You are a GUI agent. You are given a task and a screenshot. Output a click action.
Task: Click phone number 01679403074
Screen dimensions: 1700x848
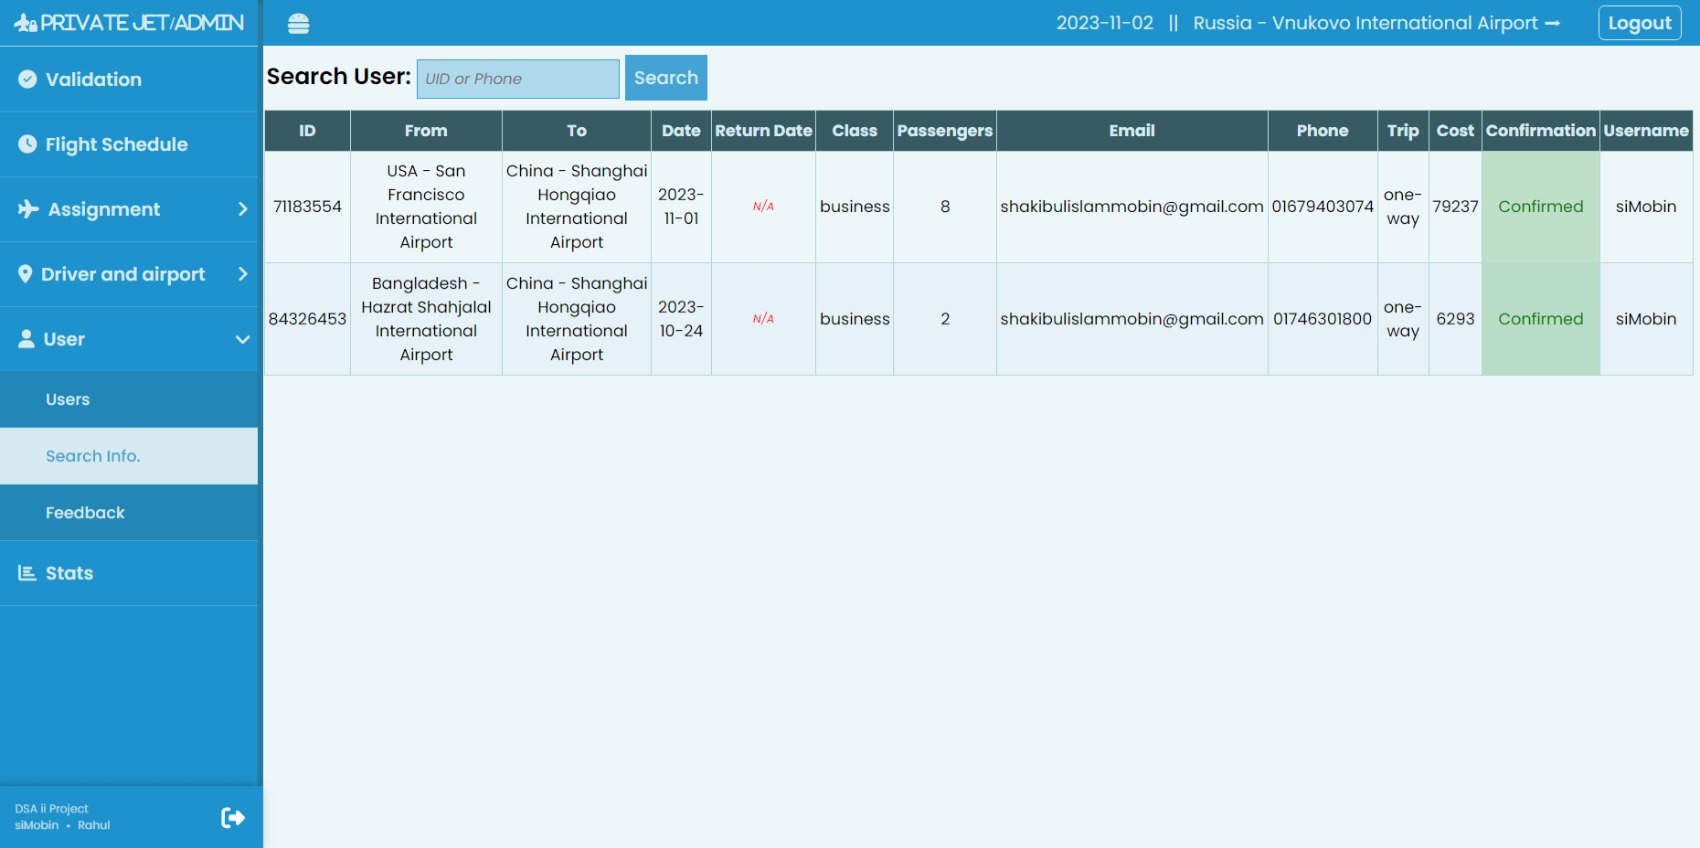pyautogui.click(x=1323, y=207)
